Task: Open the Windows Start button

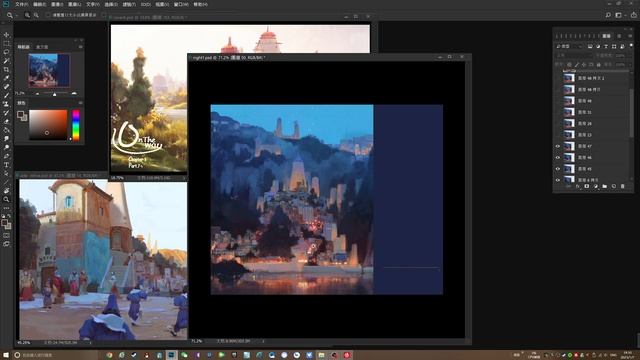Action: pos(6,355)
